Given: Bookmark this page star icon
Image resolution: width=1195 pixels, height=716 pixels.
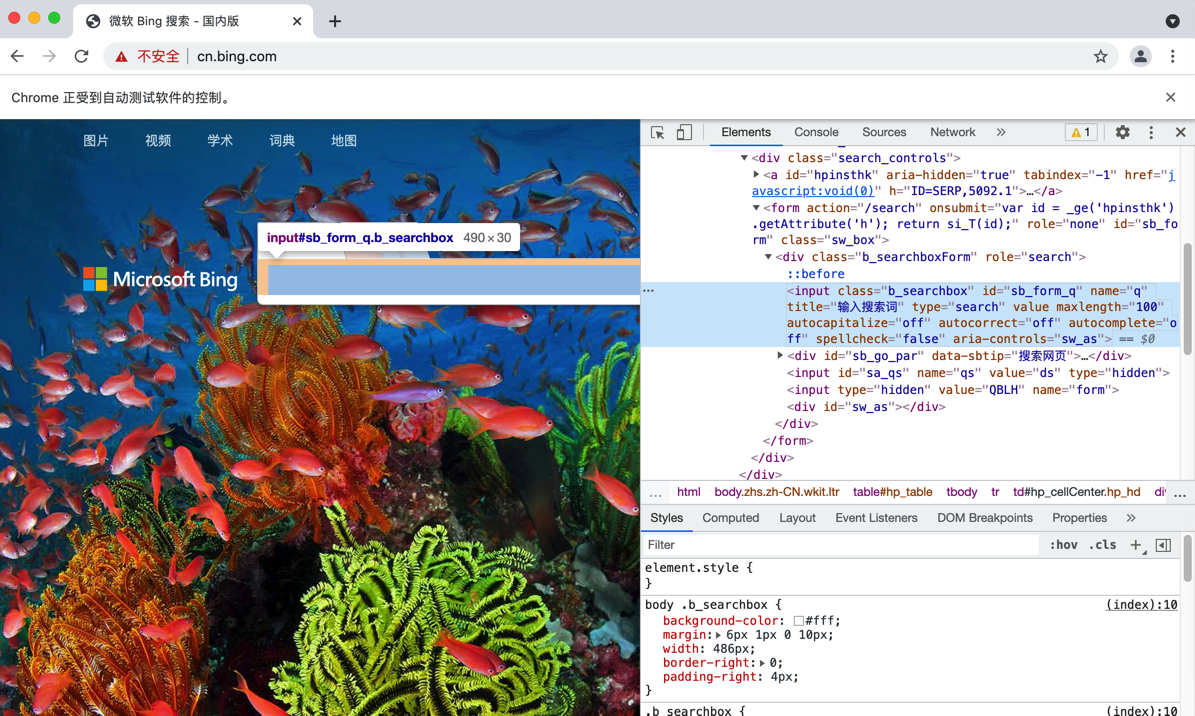Looking at the screenshot, I should pos(1100,56).
